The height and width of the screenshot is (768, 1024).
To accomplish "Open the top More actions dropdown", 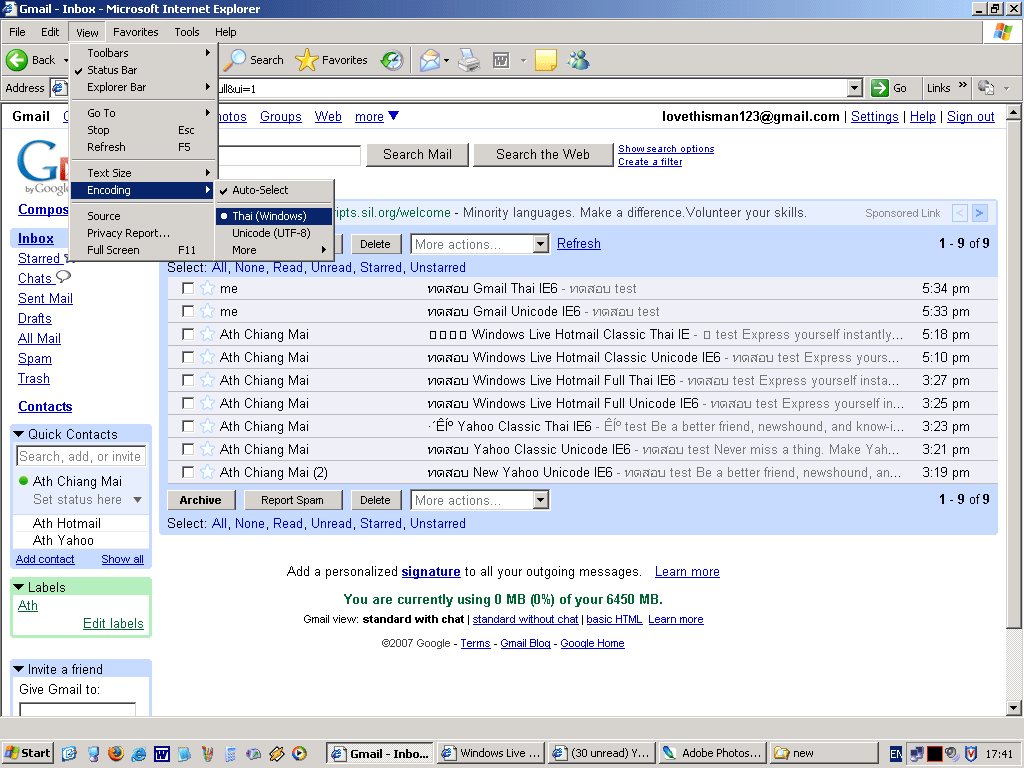I will coord(479,244).
